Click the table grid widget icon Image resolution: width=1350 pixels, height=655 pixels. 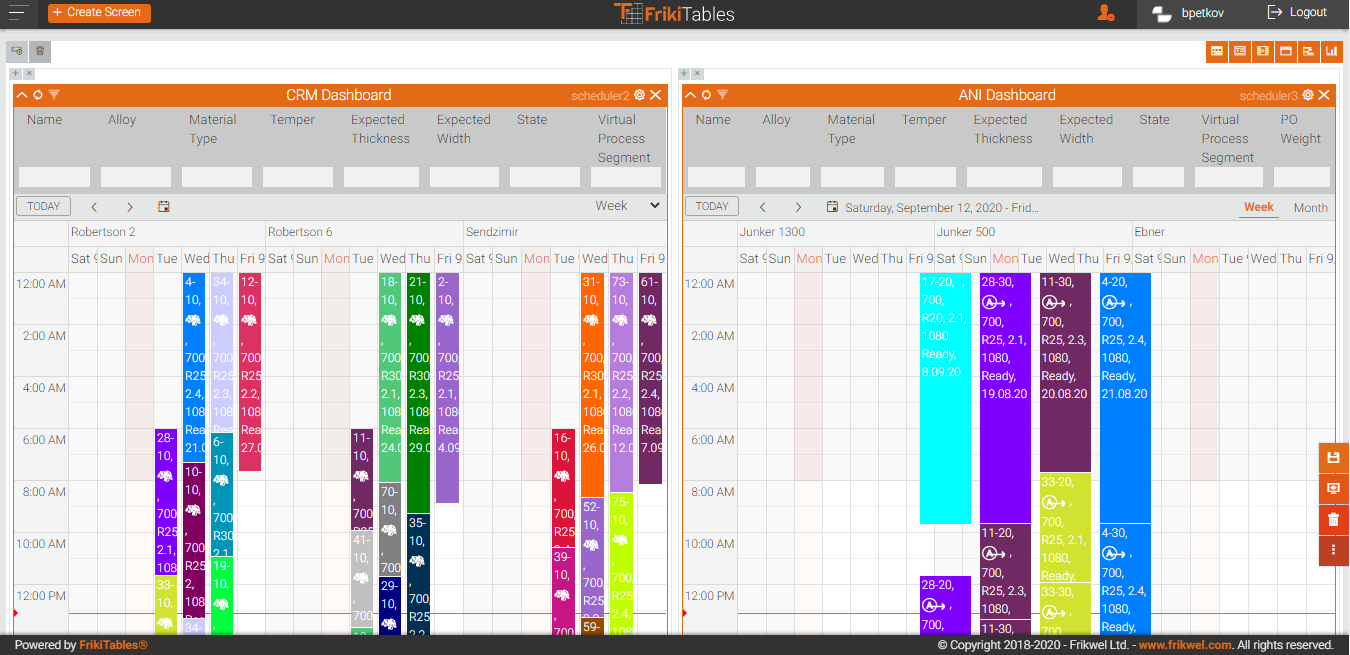click(x=1217, y=51)
